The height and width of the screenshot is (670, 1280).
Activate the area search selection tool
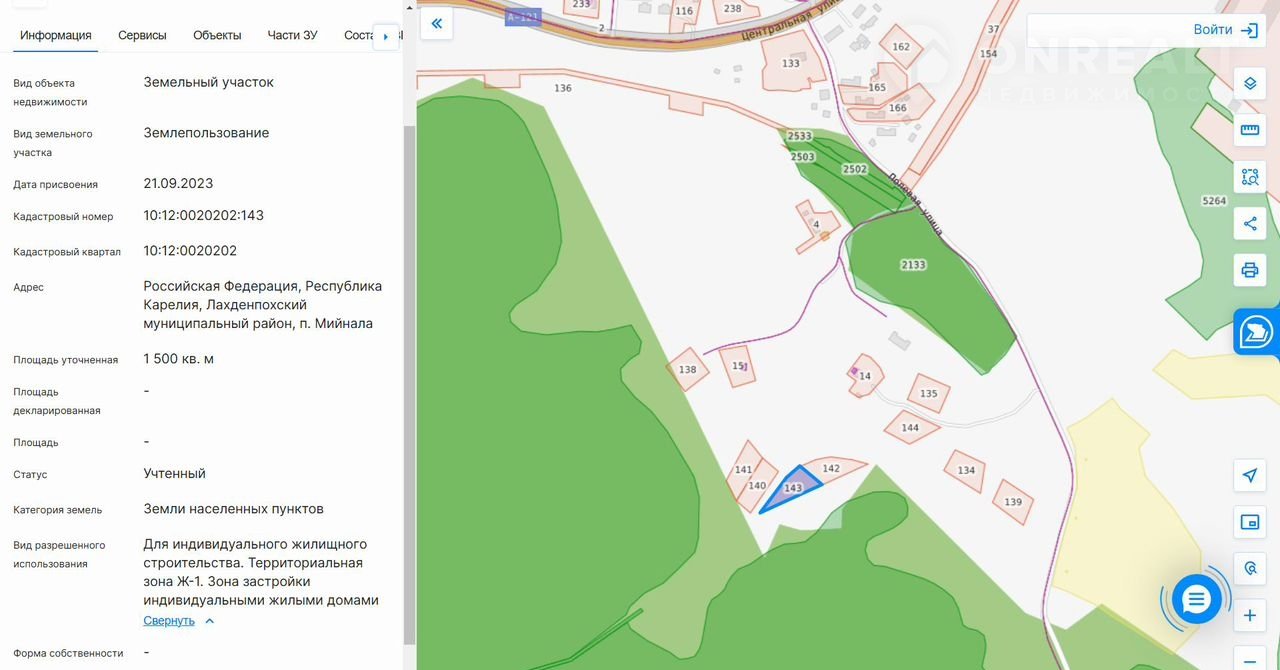pyautogui.click(x=1249, y=177)
